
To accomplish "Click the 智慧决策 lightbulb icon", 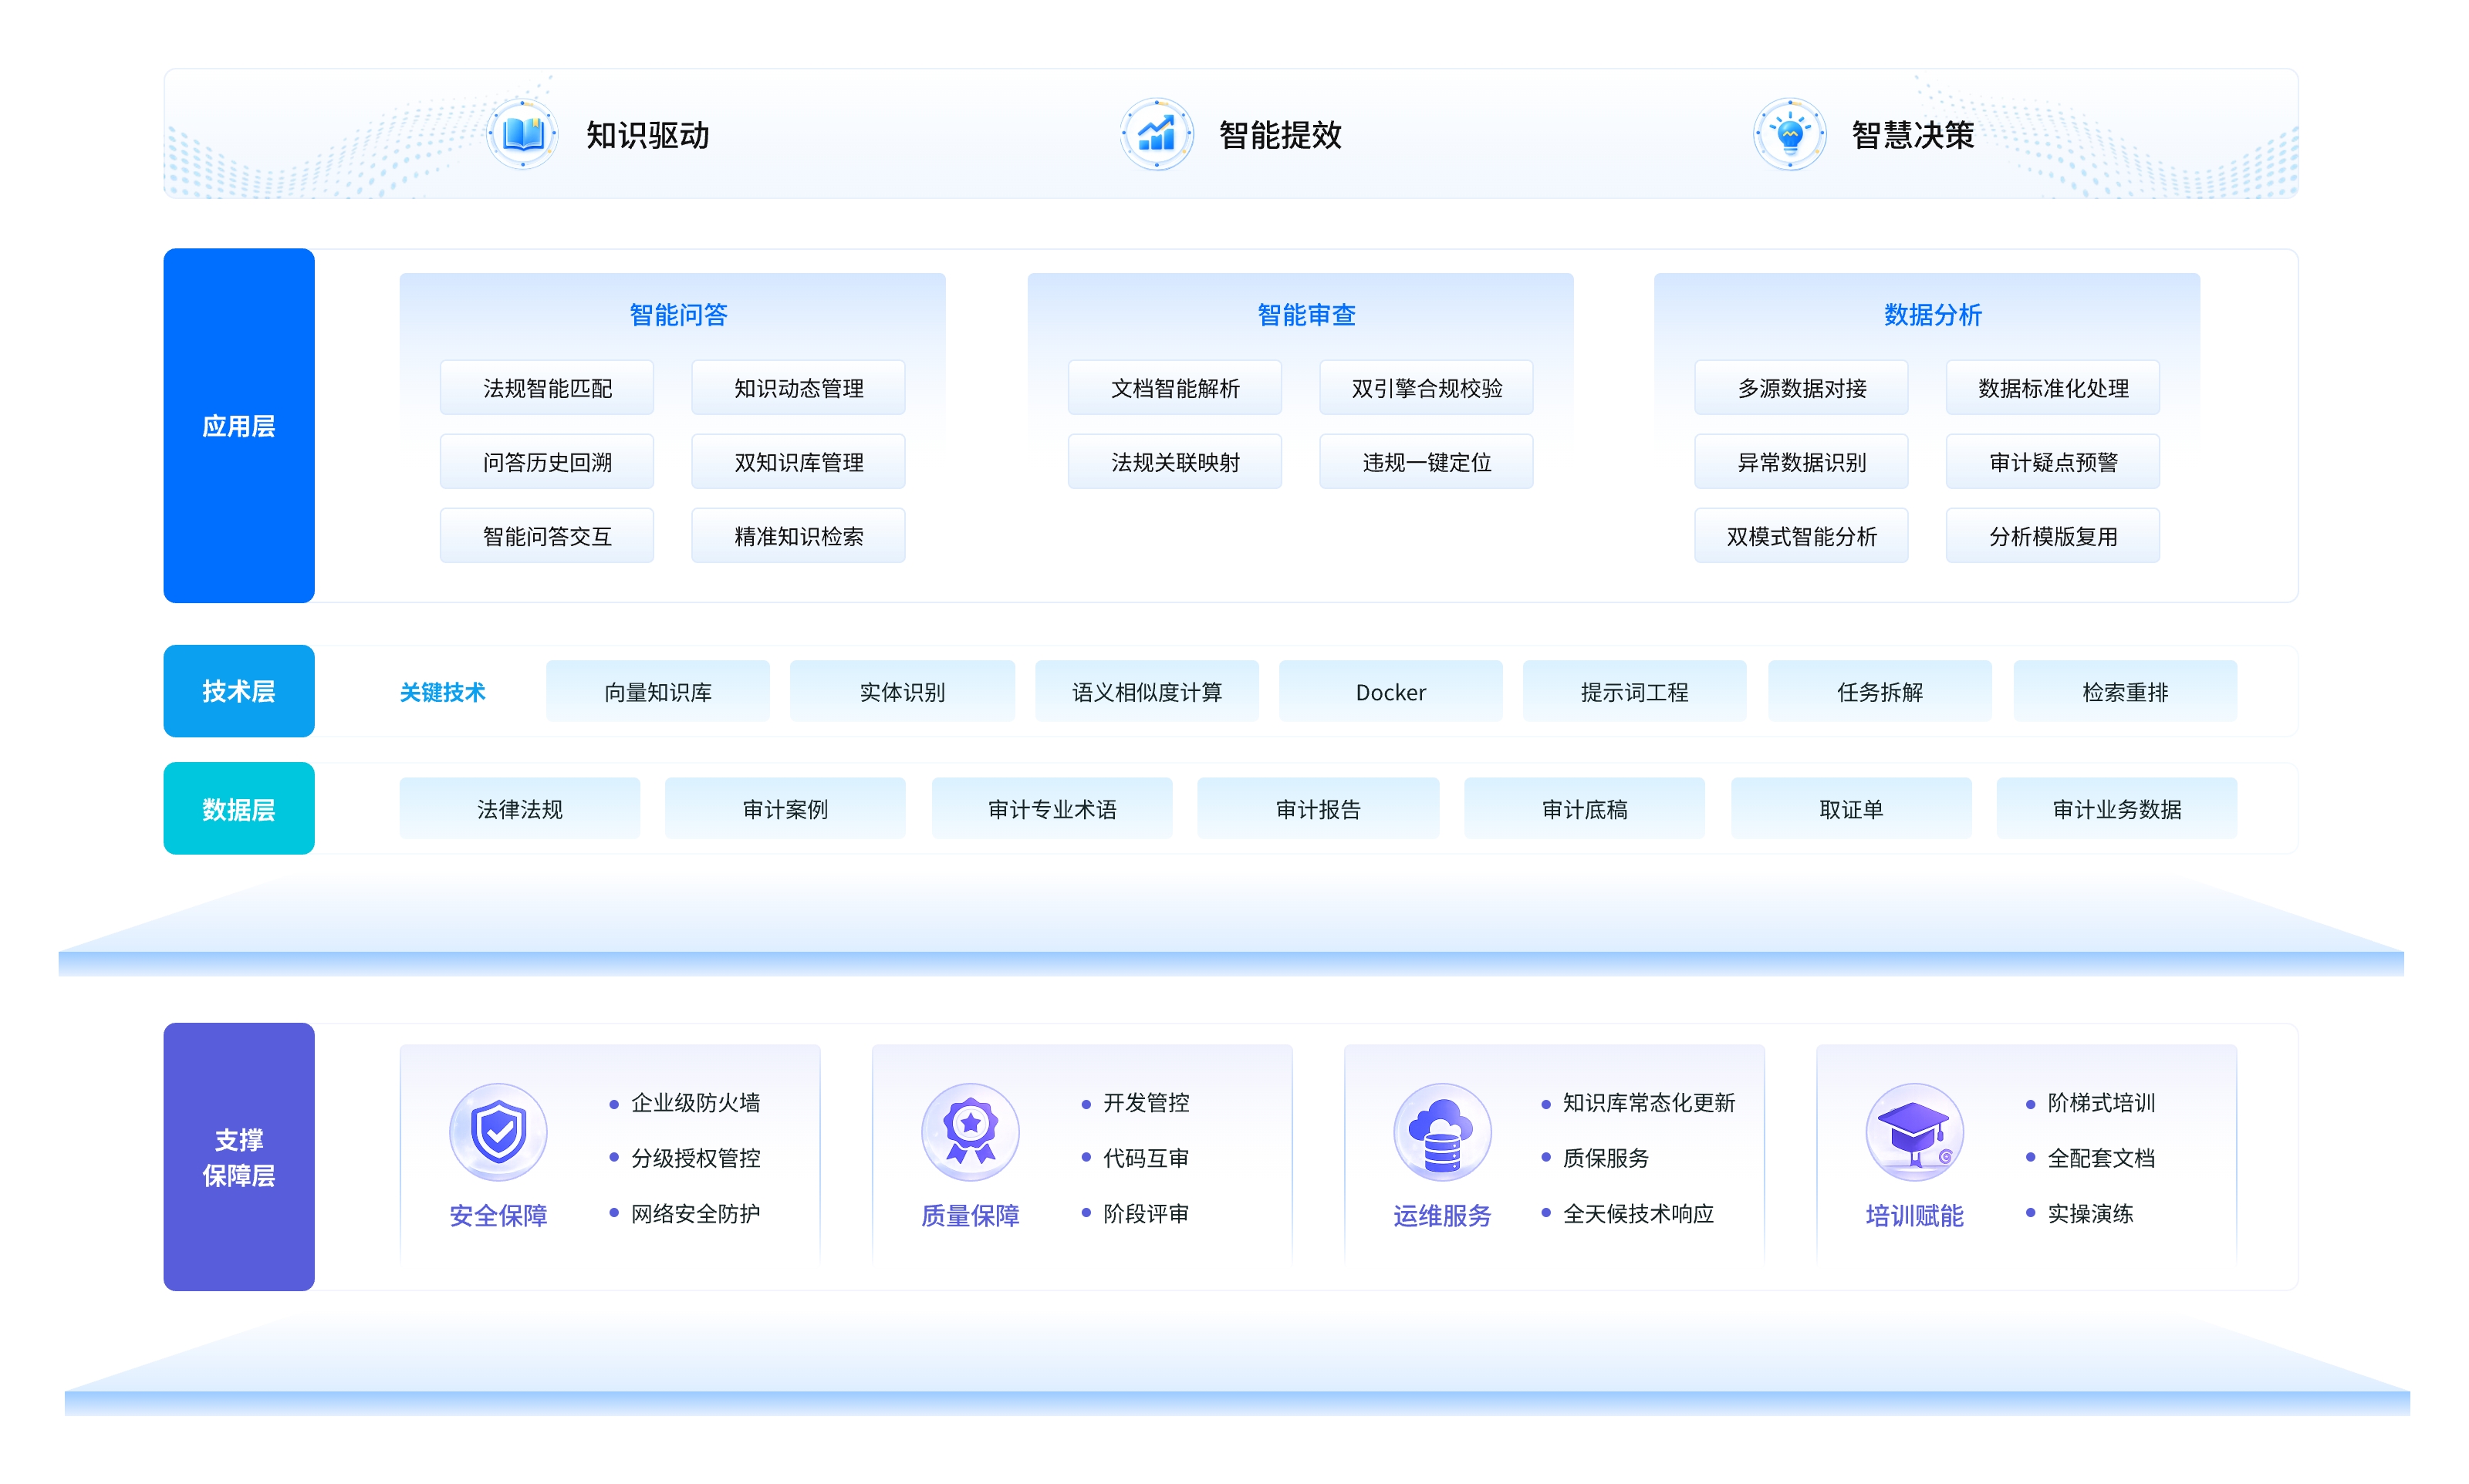I will pos(1789,134).
